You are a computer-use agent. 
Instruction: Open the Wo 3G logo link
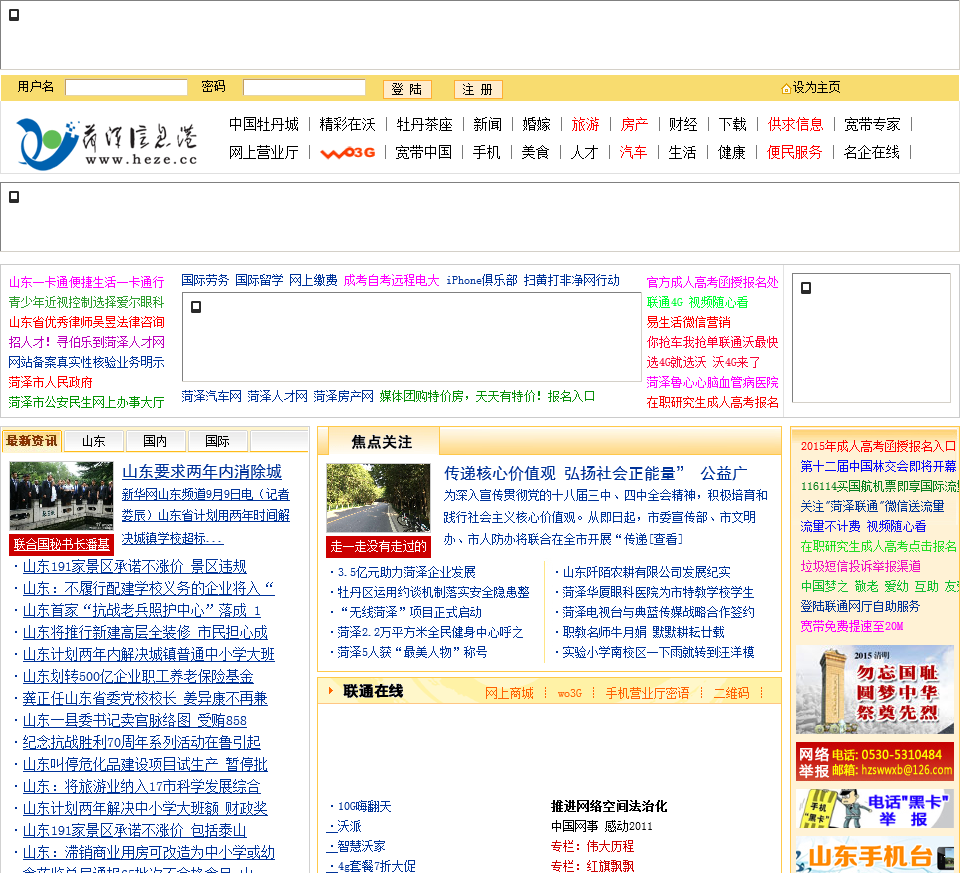click(x=348, y=152)
